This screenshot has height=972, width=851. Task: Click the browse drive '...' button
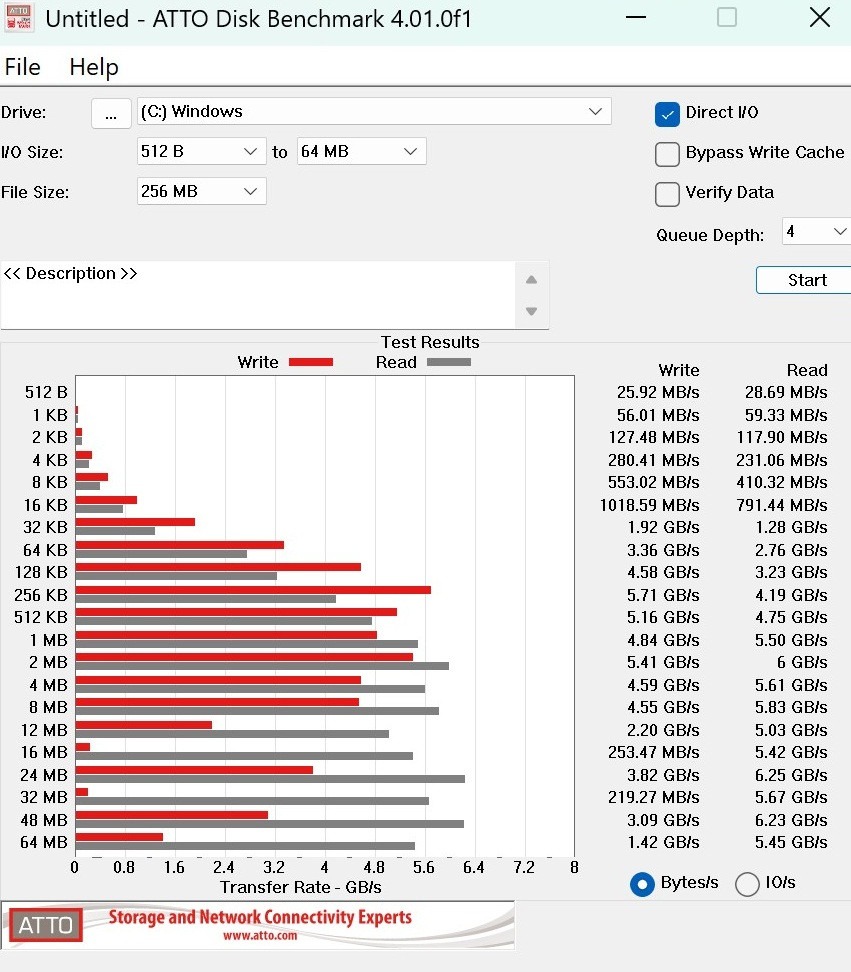coord(111,113)
